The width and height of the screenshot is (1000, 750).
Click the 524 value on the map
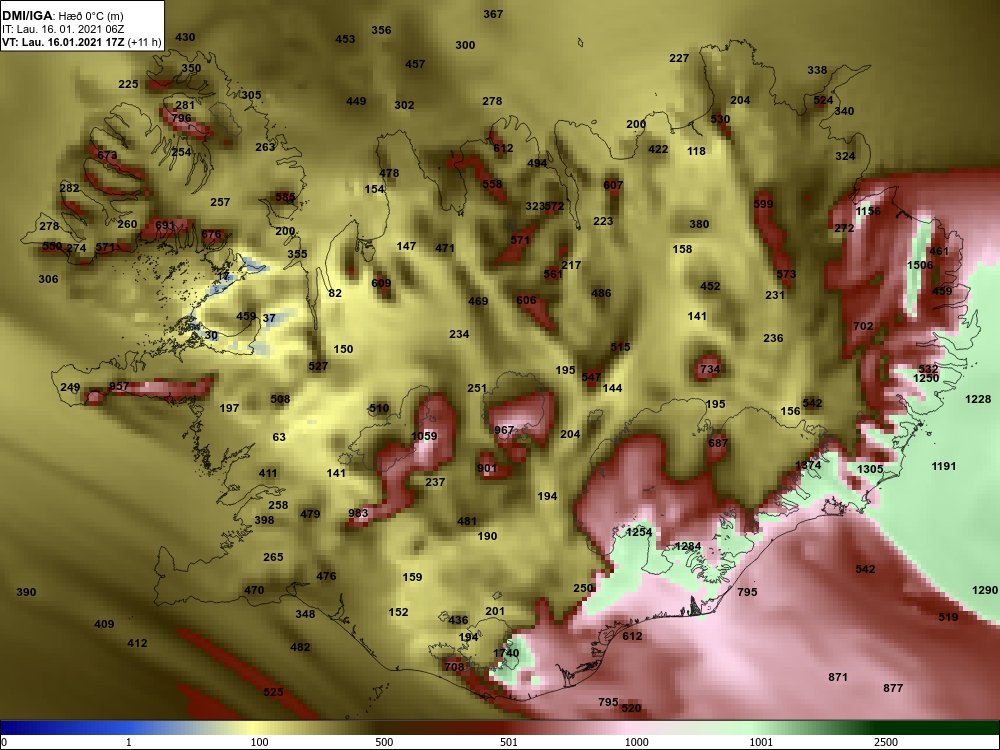tap(823, 100)
